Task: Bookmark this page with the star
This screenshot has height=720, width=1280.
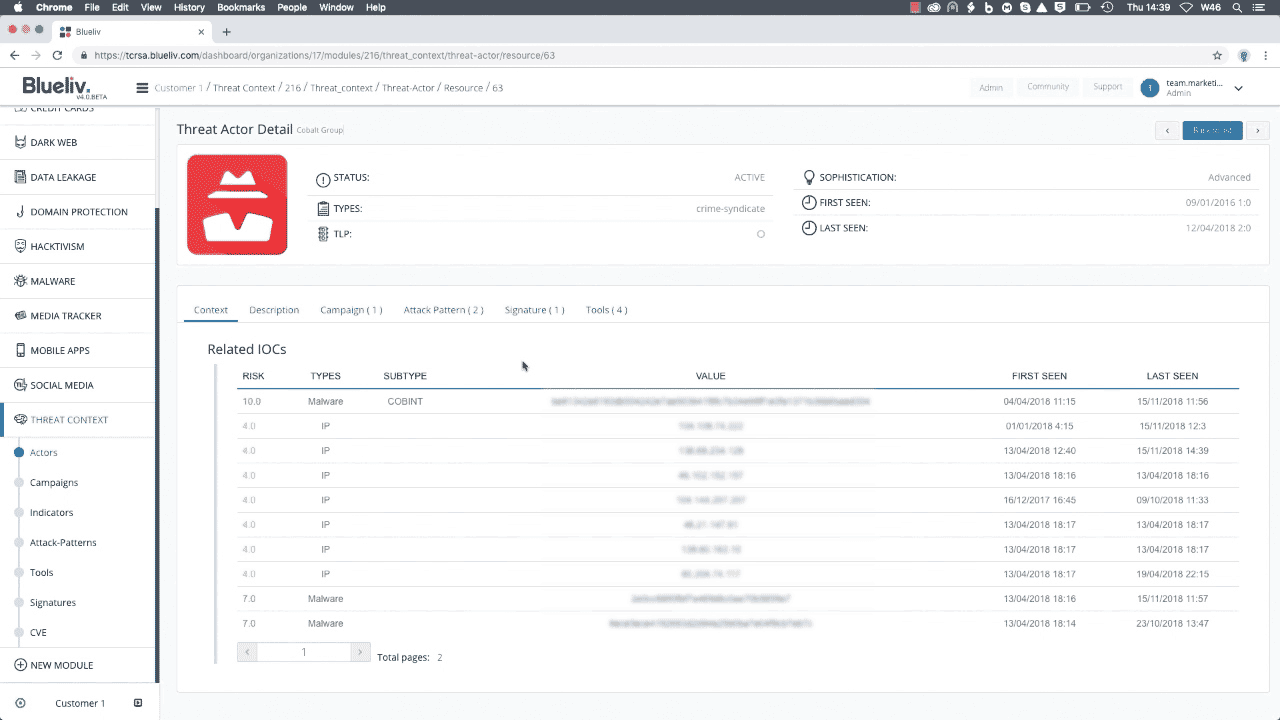Action: click(1217, 55)
